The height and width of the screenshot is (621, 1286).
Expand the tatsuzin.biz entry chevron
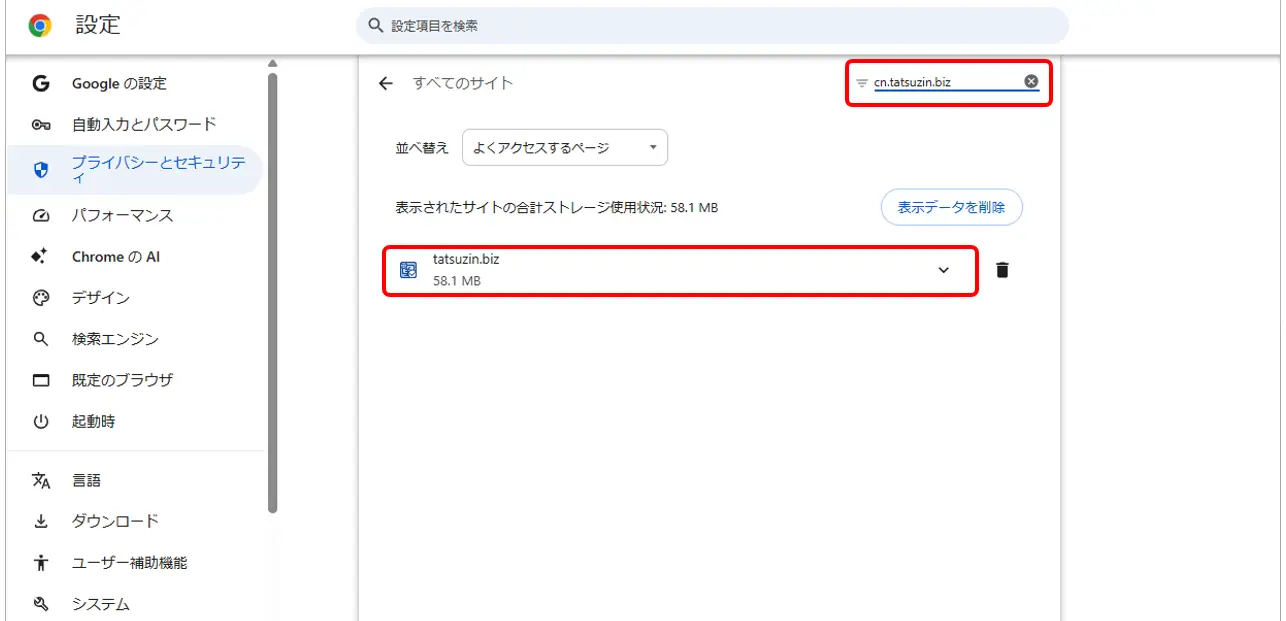(943, 270)
